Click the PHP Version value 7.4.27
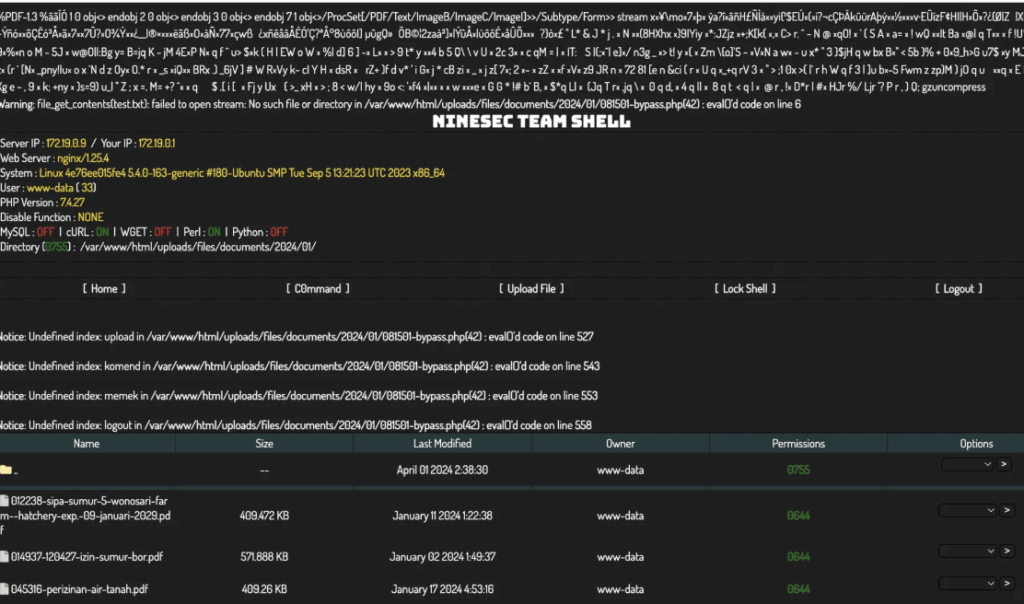This screenshot has height=604, width=1024. (72, 202)
